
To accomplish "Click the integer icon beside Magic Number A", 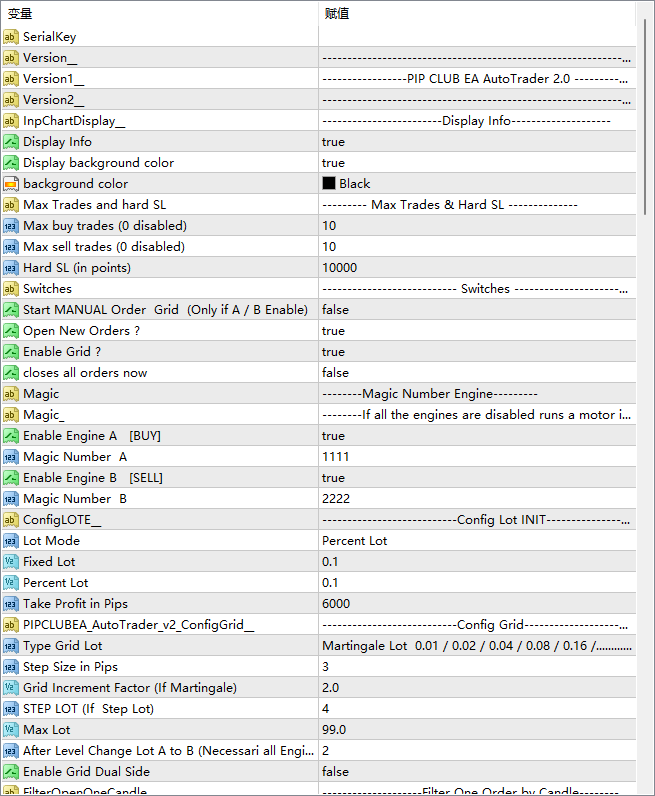I will click(11, 457).
